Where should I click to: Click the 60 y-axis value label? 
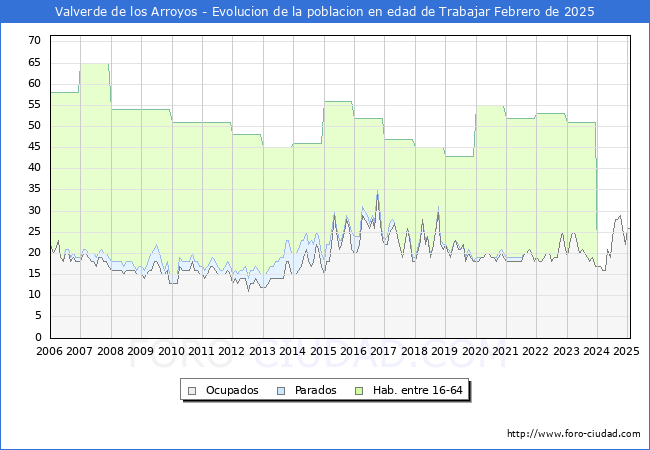click(x=34, y=83)
